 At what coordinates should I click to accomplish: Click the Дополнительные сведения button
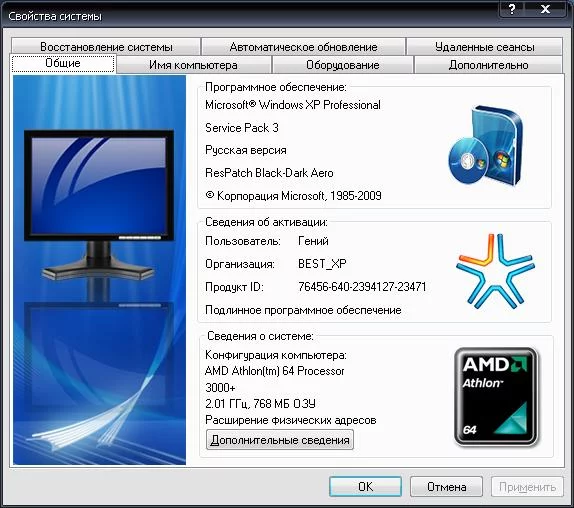tap(280, 440)
